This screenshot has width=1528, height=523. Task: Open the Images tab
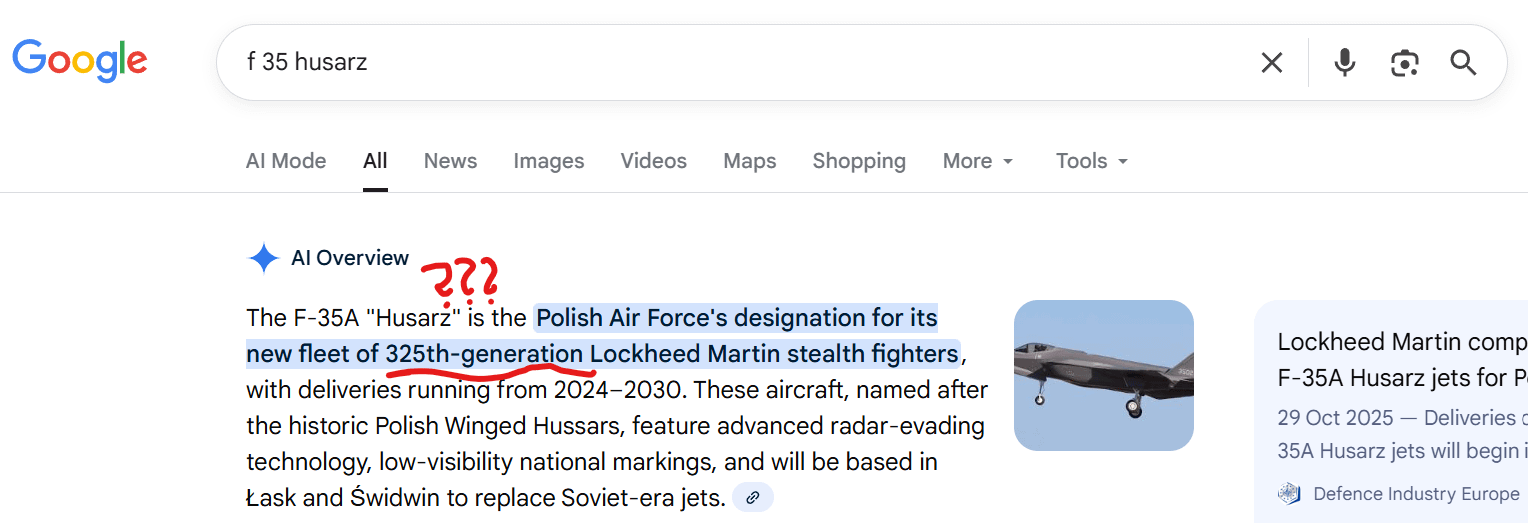click(x=548, y=161)
